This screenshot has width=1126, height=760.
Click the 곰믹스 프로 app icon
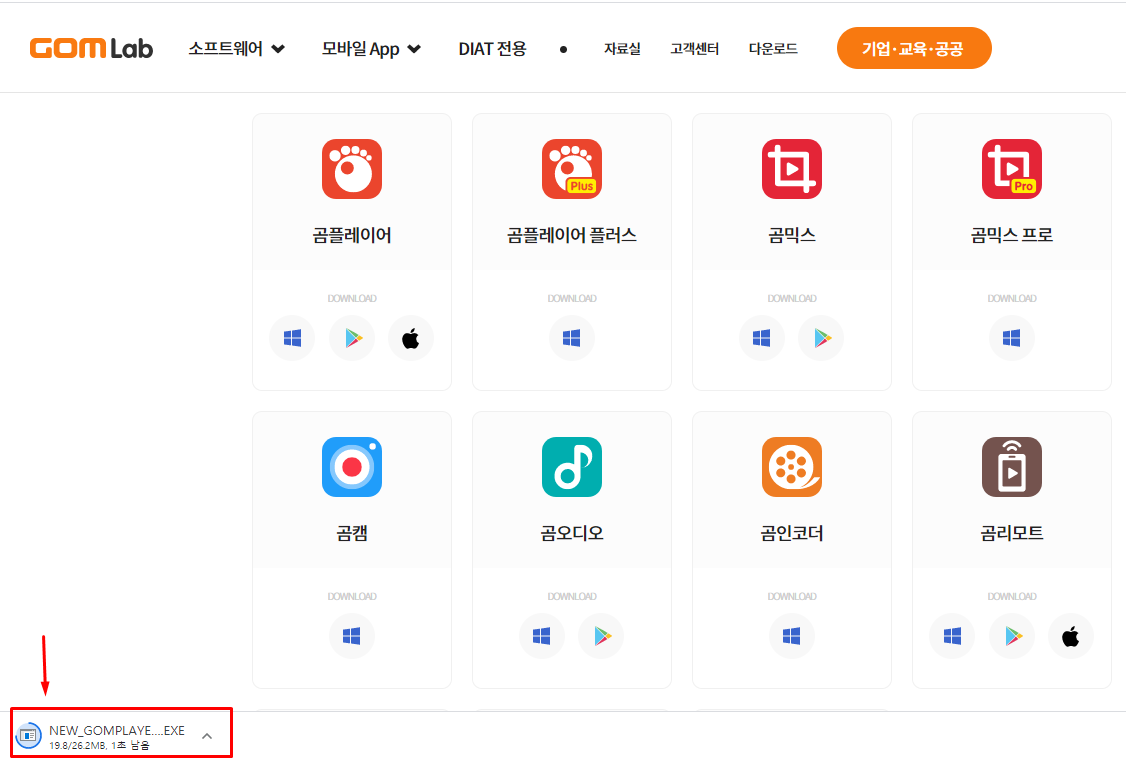[x=1011, y=169]
